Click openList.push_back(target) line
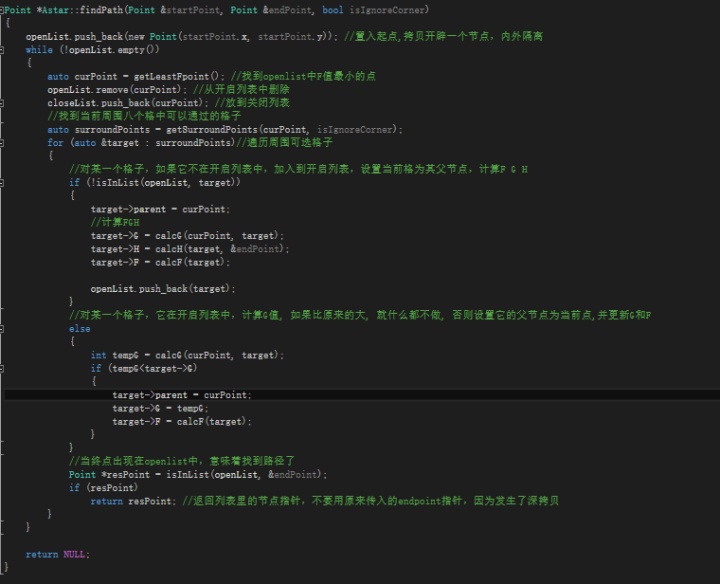Viewport: 720px width, 584px height. [163, 289]
